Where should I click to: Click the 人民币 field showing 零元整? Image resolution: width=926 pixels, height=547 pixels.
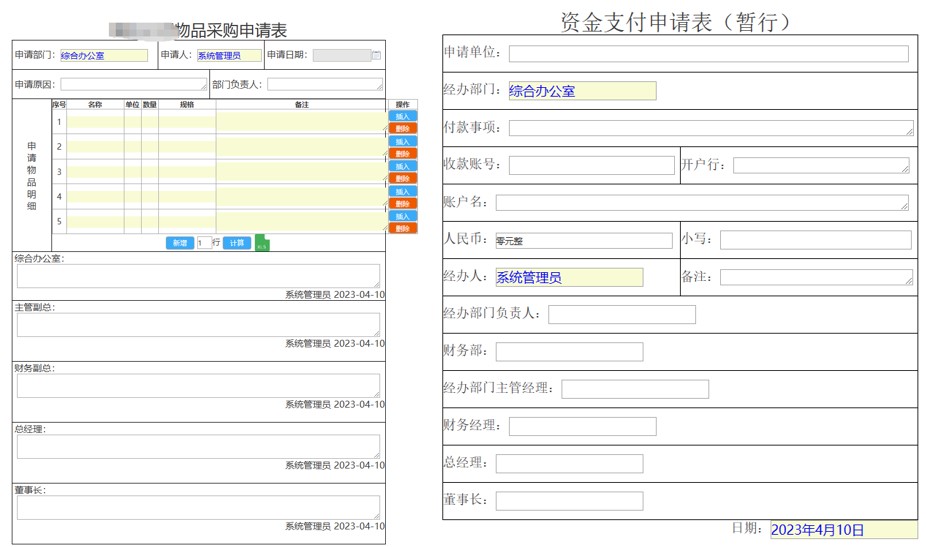[584, 240]
